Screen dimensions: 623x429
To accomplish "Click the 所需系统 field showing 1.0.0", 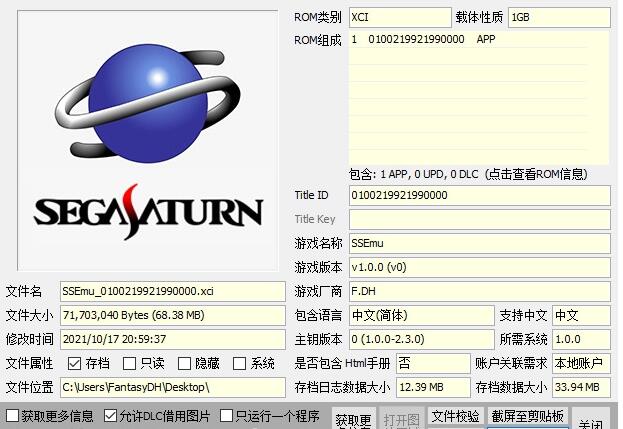I will point(581,339).
